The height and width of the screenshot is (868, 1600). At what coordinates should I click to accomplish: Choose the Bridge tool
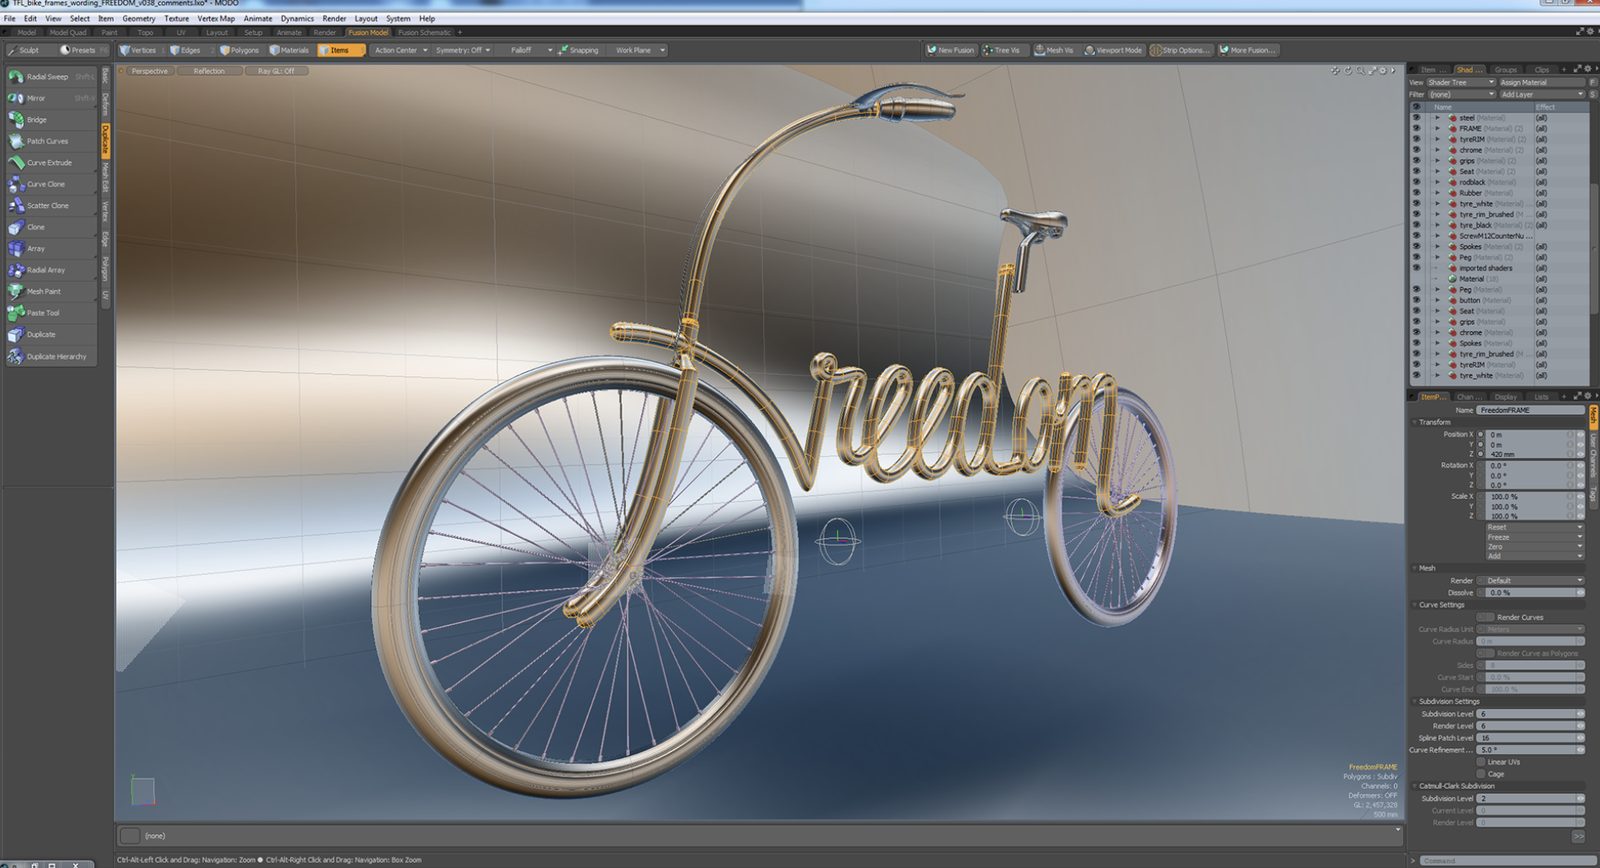(52, 120)
